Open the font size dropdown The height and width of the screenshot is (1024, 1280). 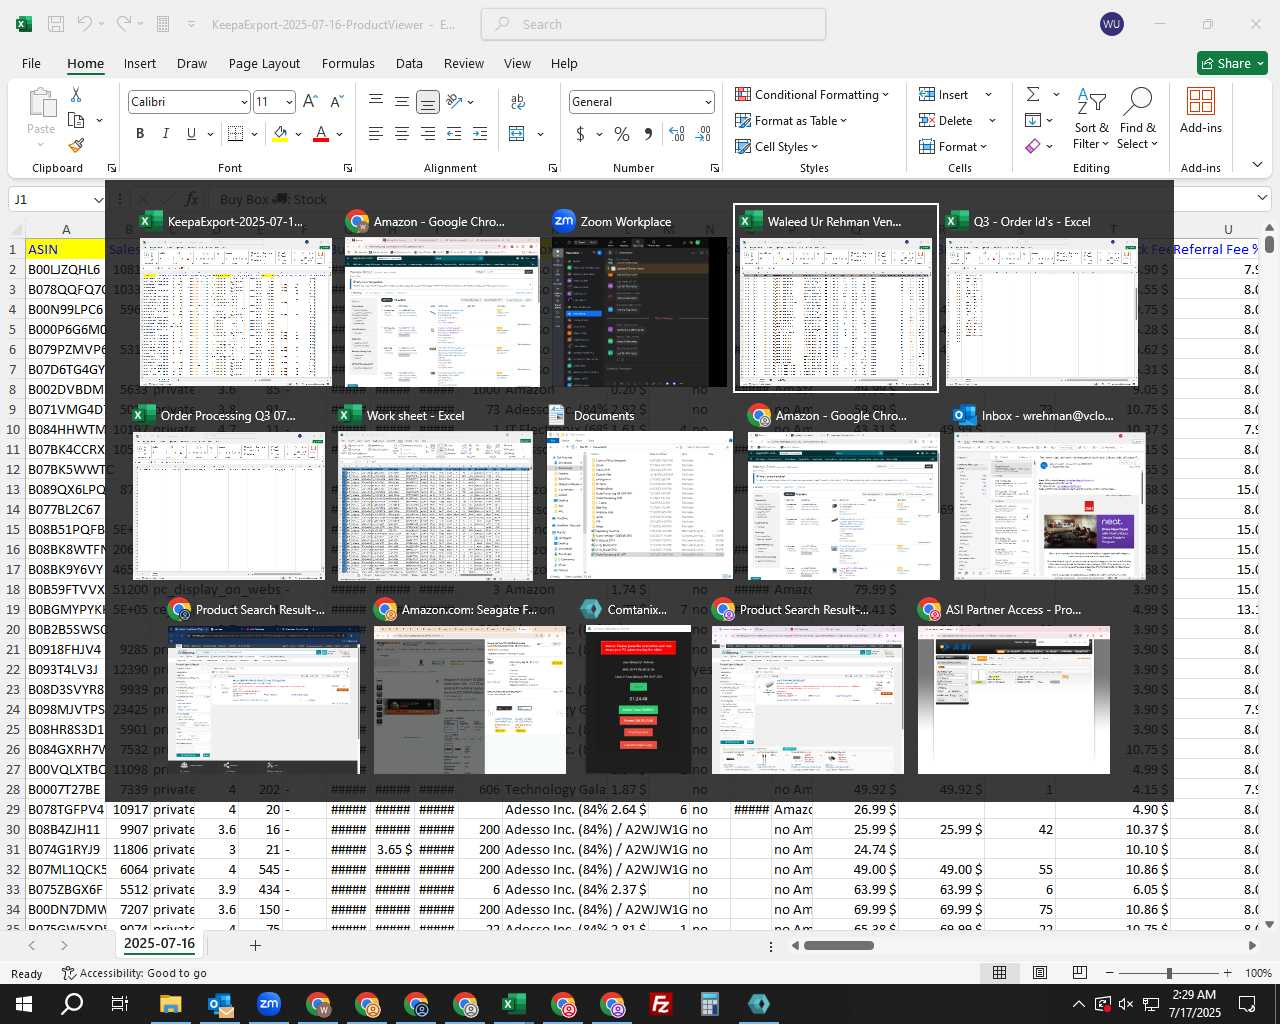[289, 102]
